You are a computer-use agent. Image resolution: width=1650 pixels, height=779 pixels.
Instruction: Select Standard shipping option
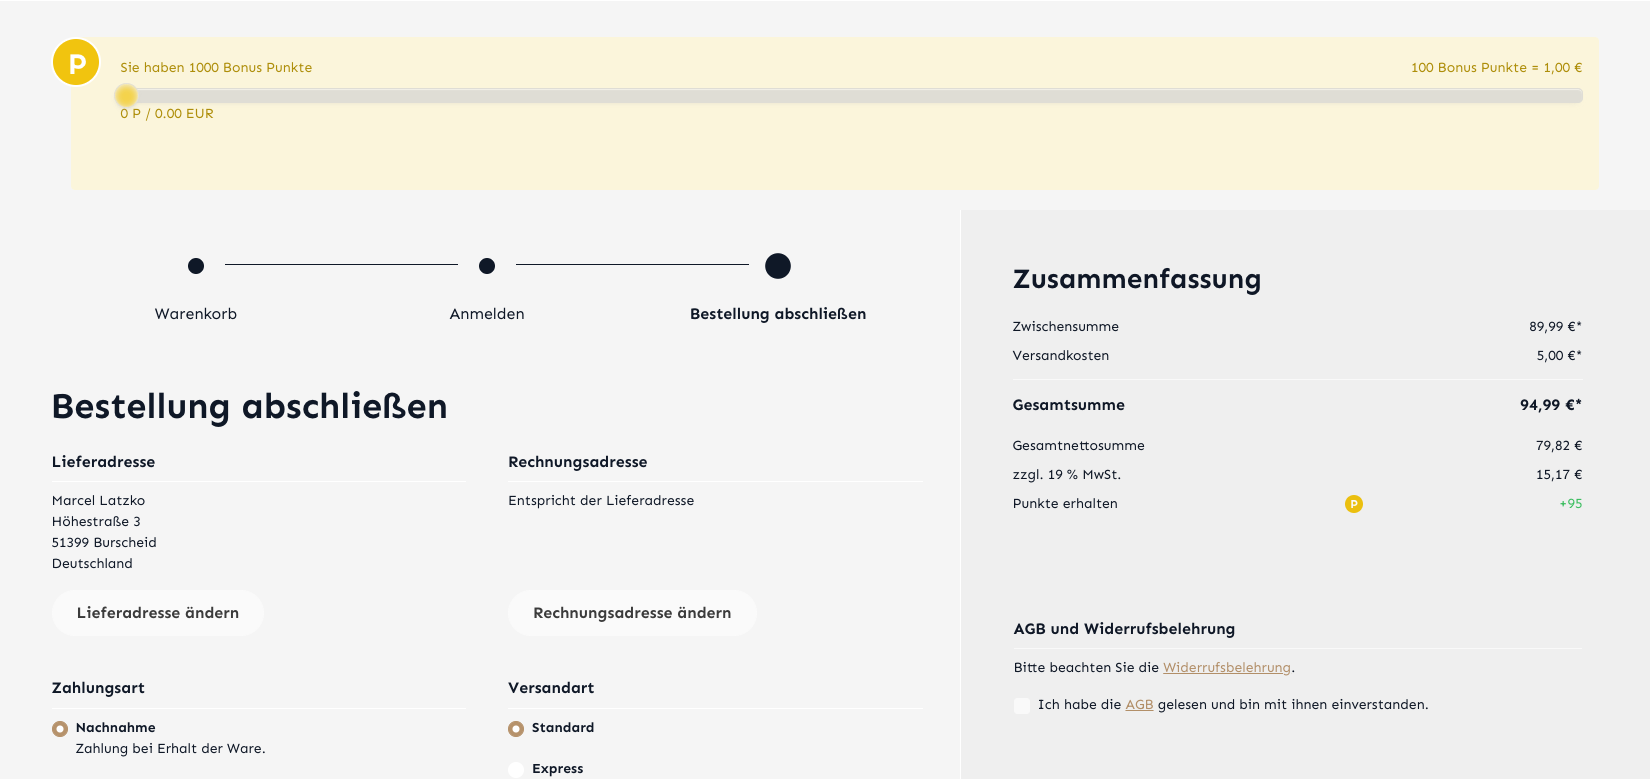point(516,729)
